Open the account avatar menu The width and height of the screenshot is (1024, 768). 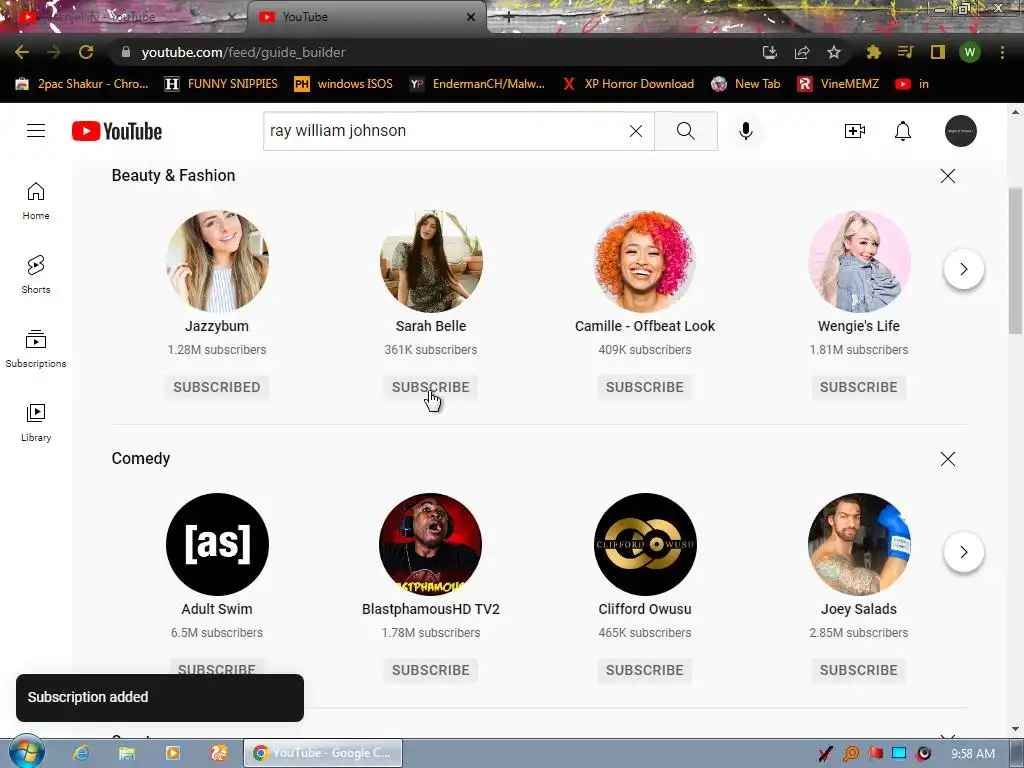point(961,131)
